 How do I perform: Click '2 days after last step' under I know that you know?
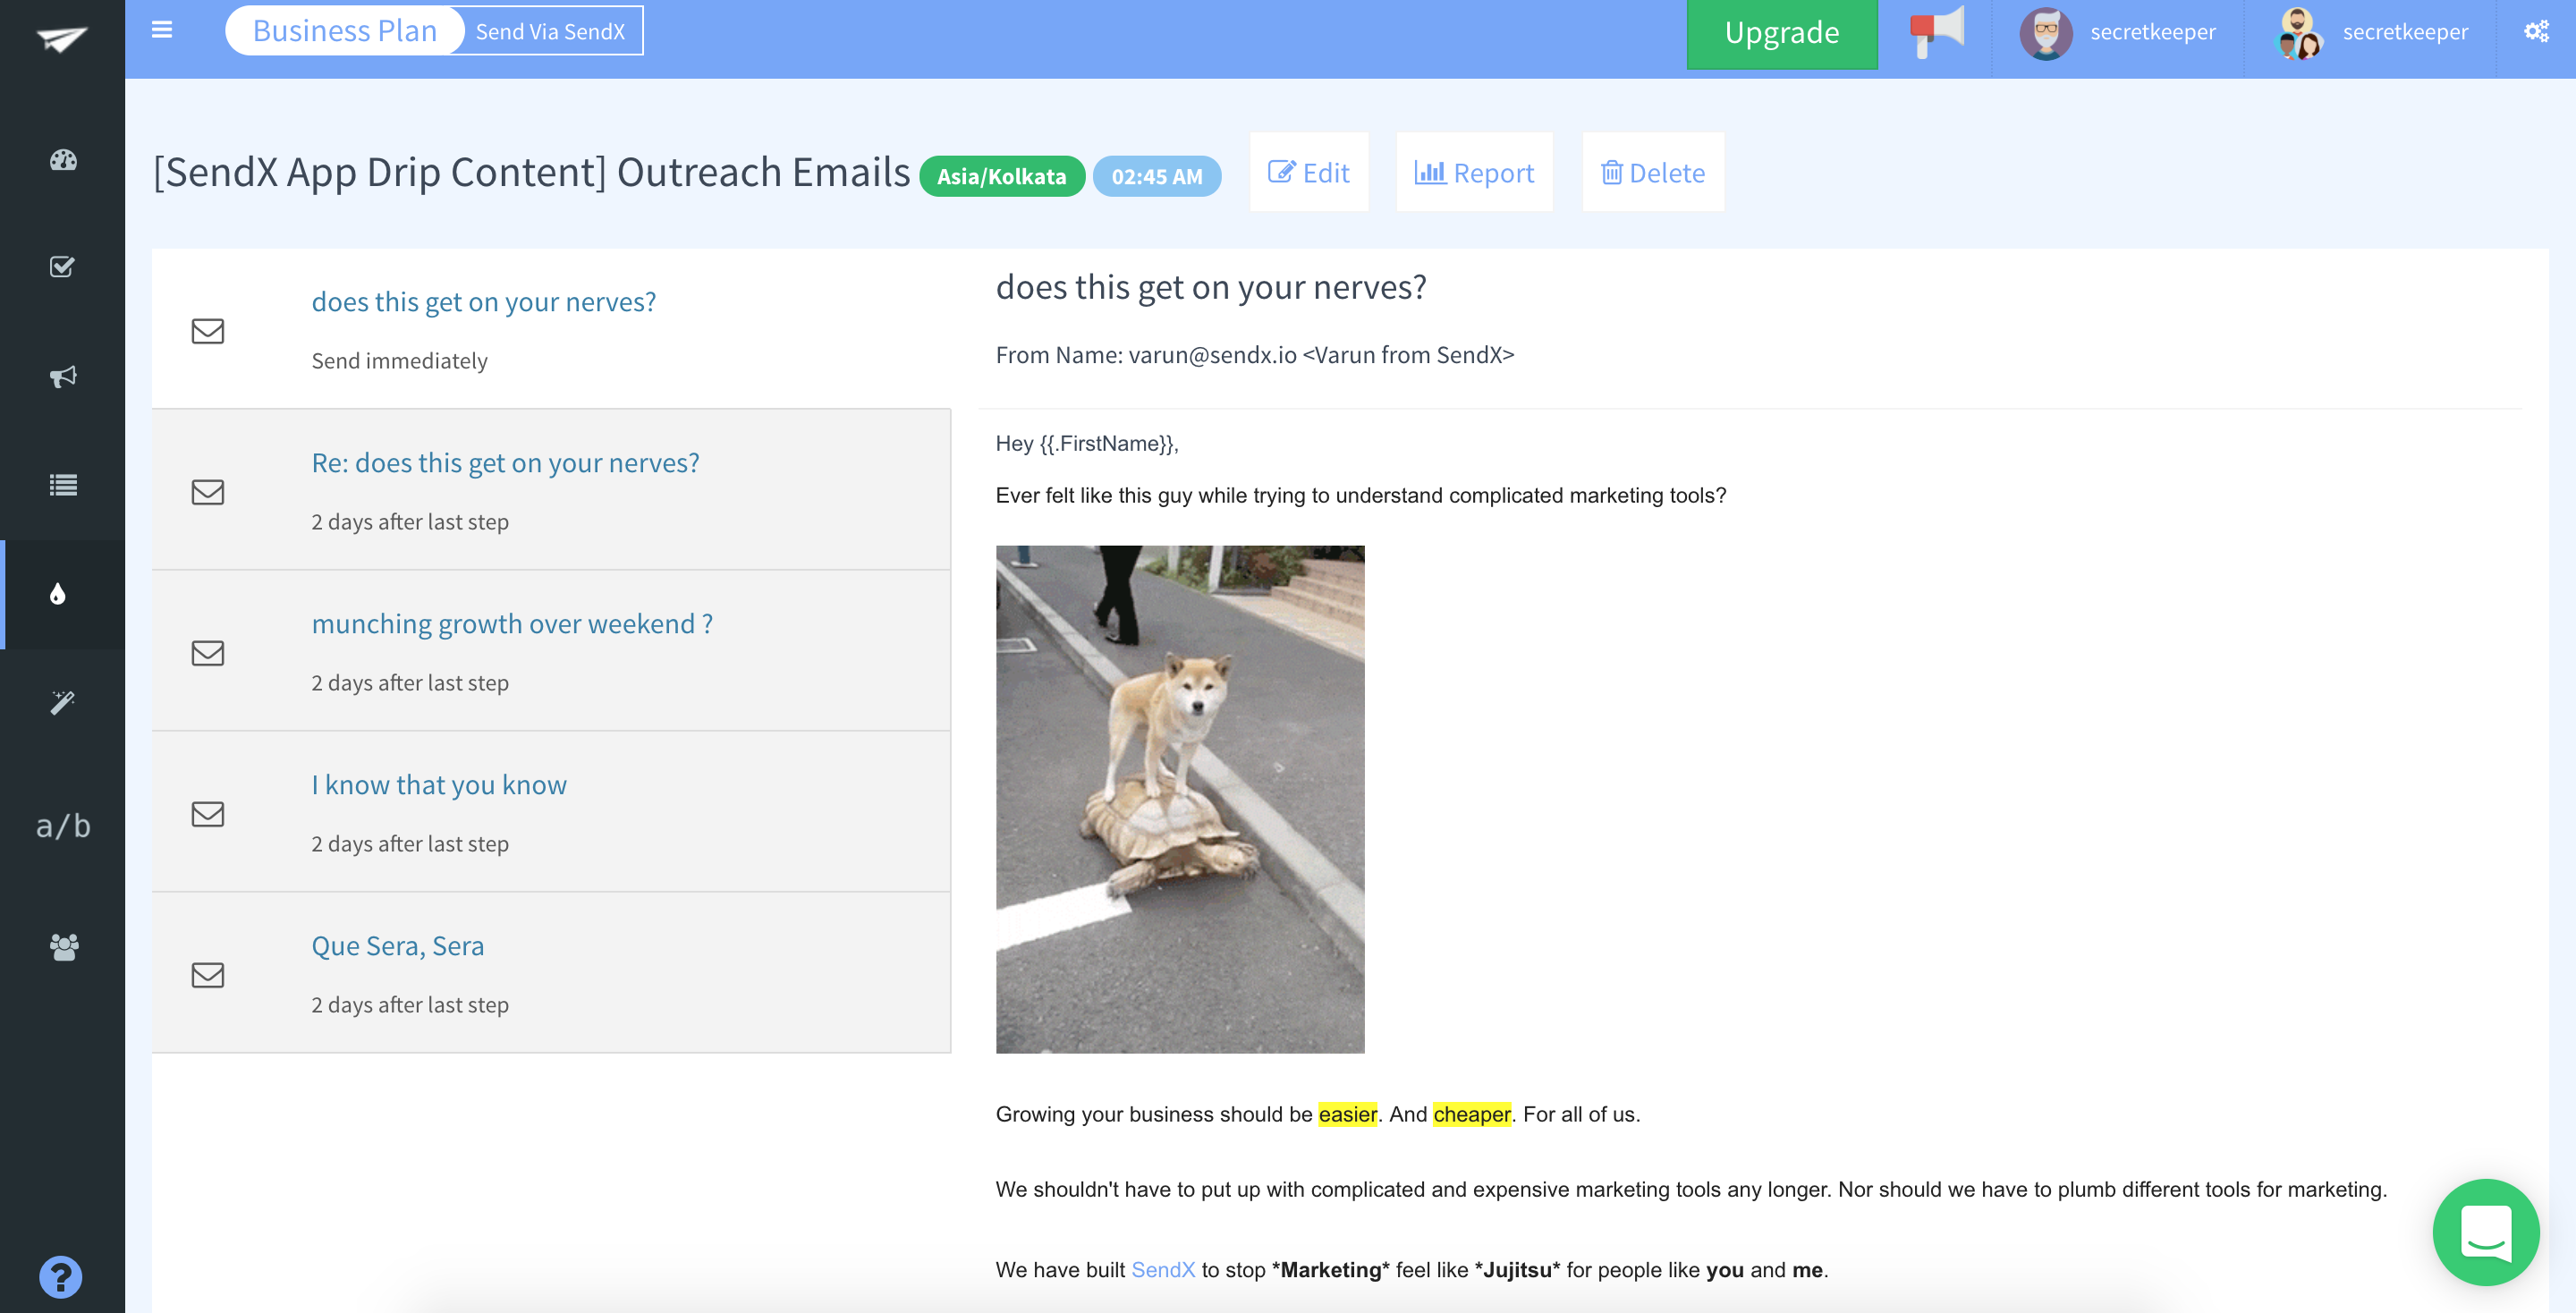point(410,843)
